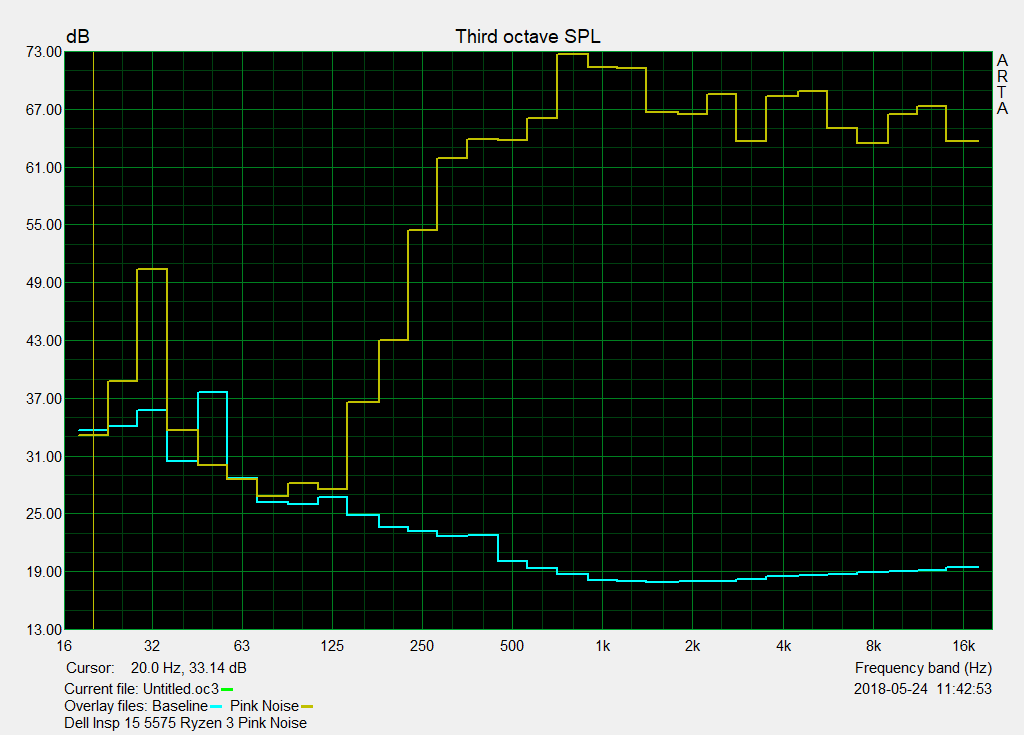Click the 63 Hz frequency axis label

pyautogui.click(x=242, y=646)
